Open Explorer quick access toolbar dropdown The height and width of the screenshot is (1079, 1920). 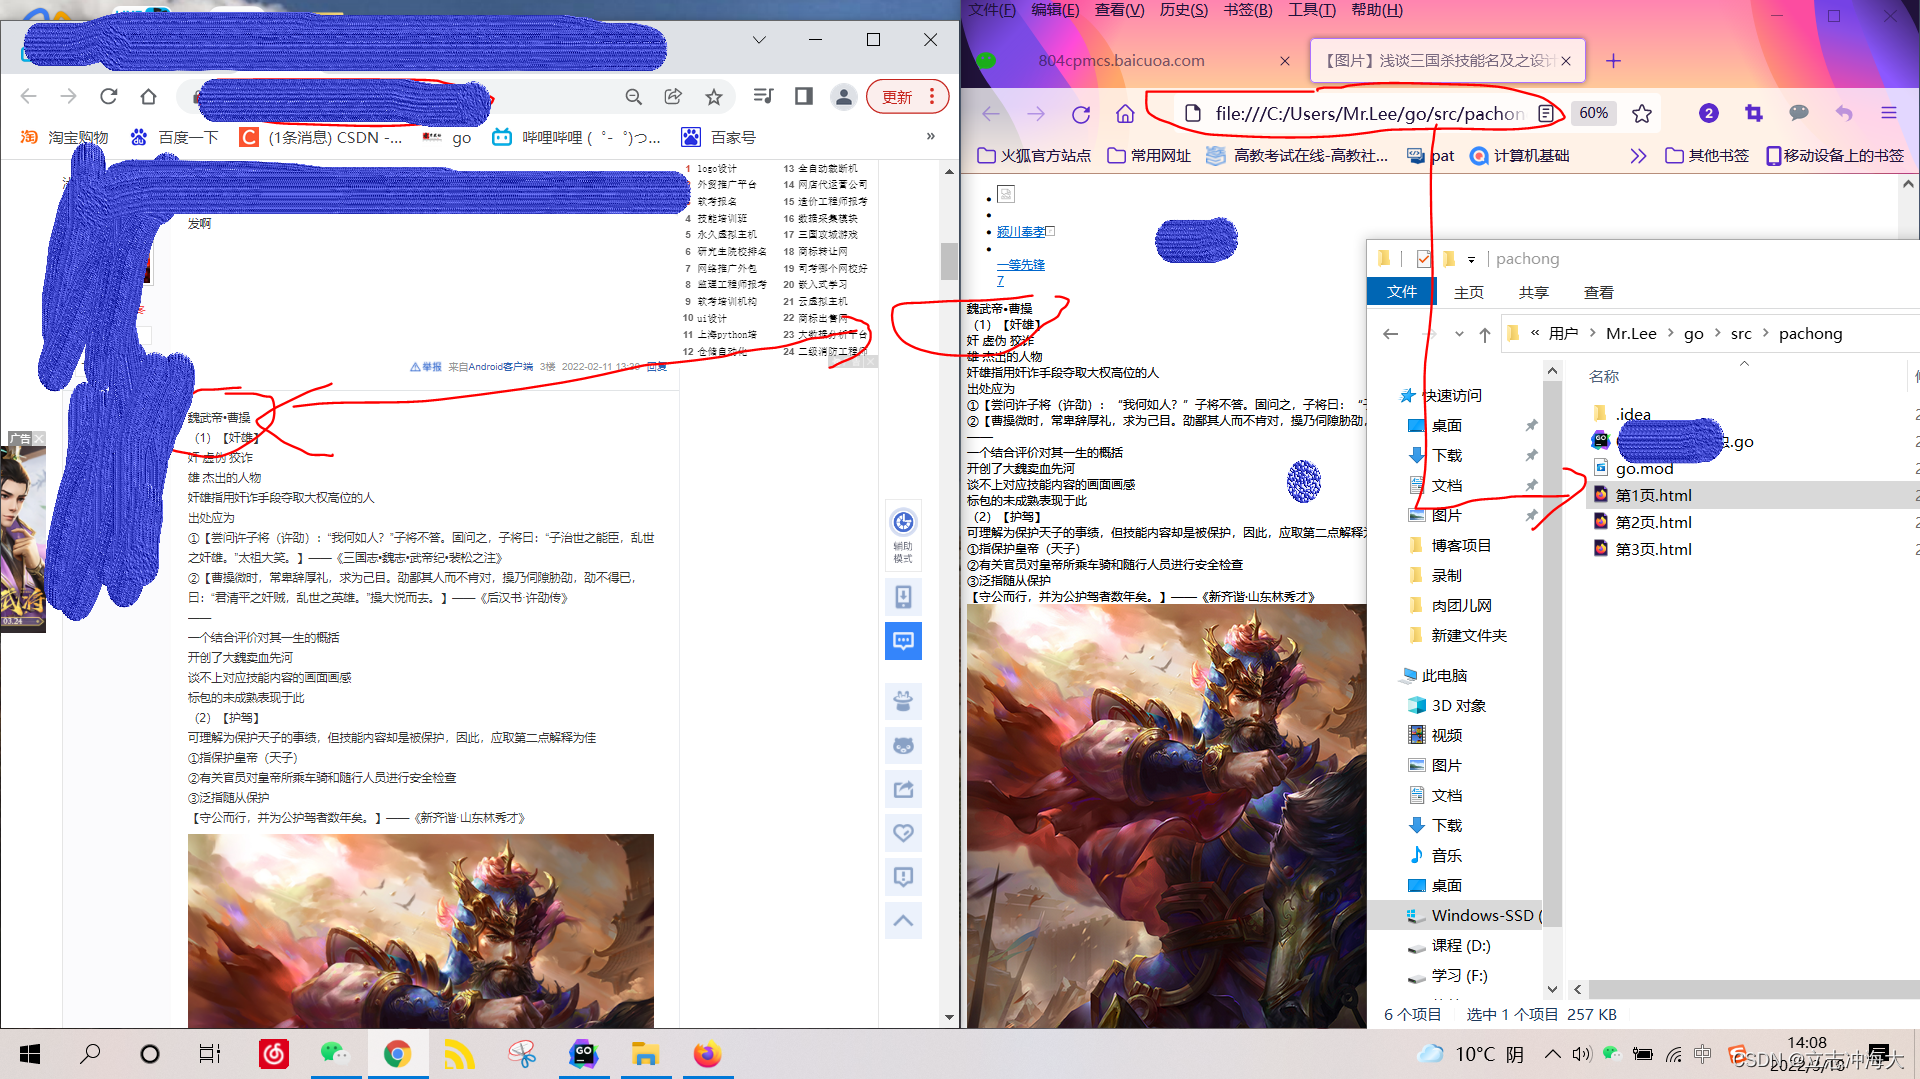tap(1471, 259)
